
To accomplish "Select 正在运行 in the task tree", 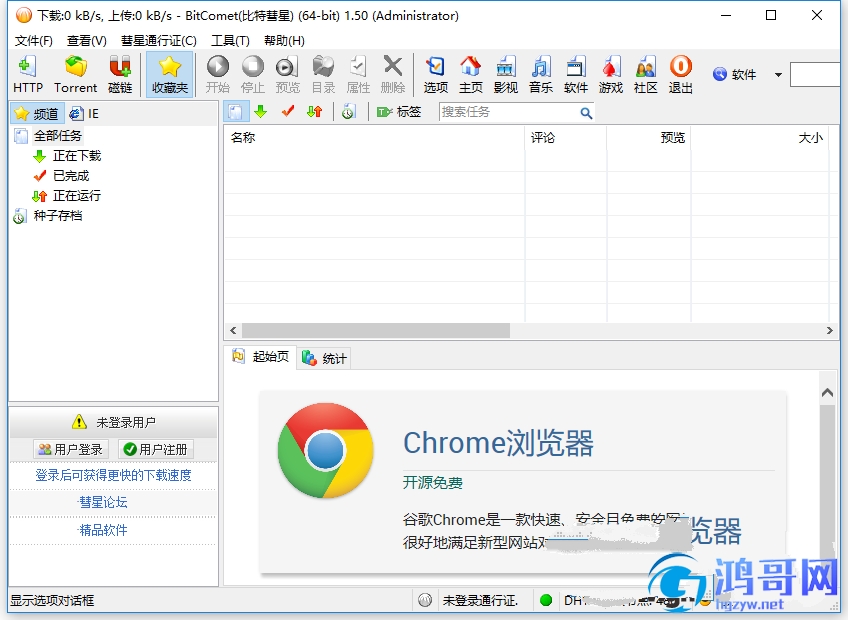I will [77, 195].
